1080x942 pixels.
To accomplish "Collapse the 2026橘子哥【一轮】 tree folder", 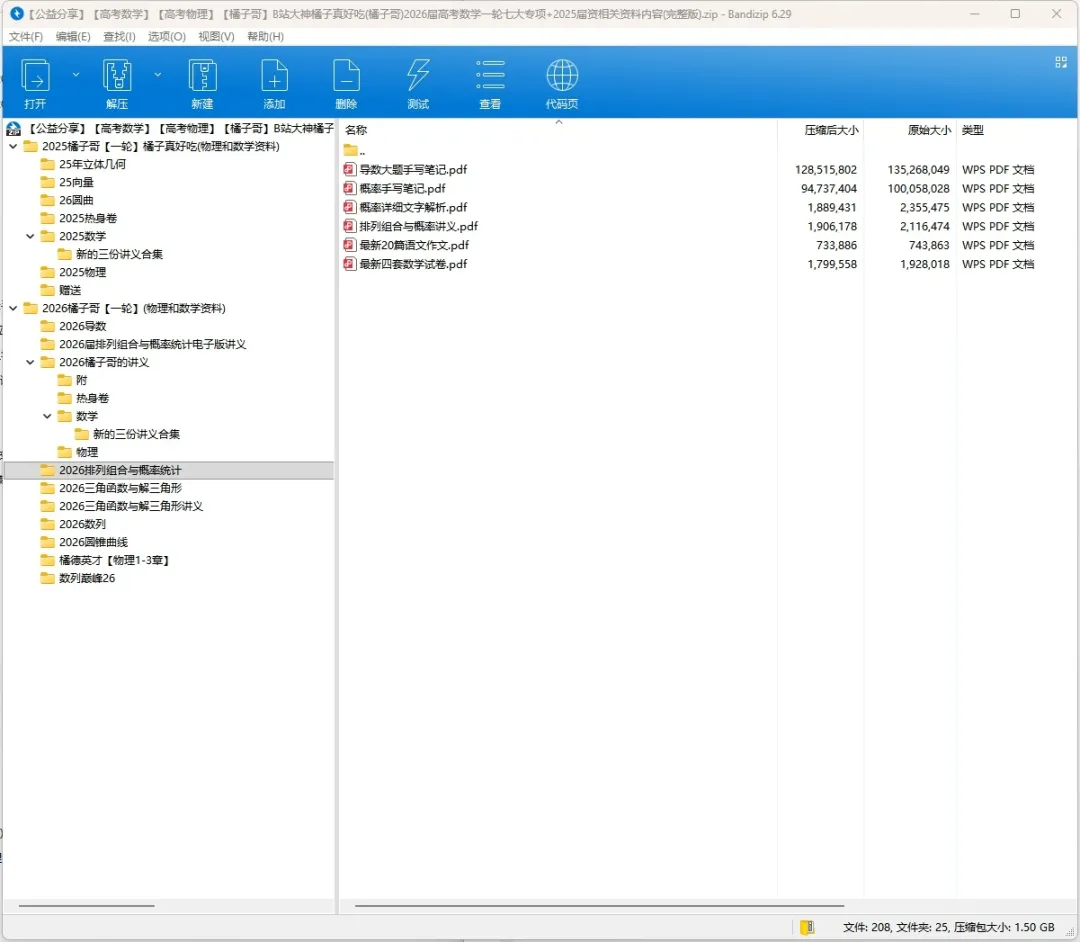I will pyautogui.click(x=13, y=308).
